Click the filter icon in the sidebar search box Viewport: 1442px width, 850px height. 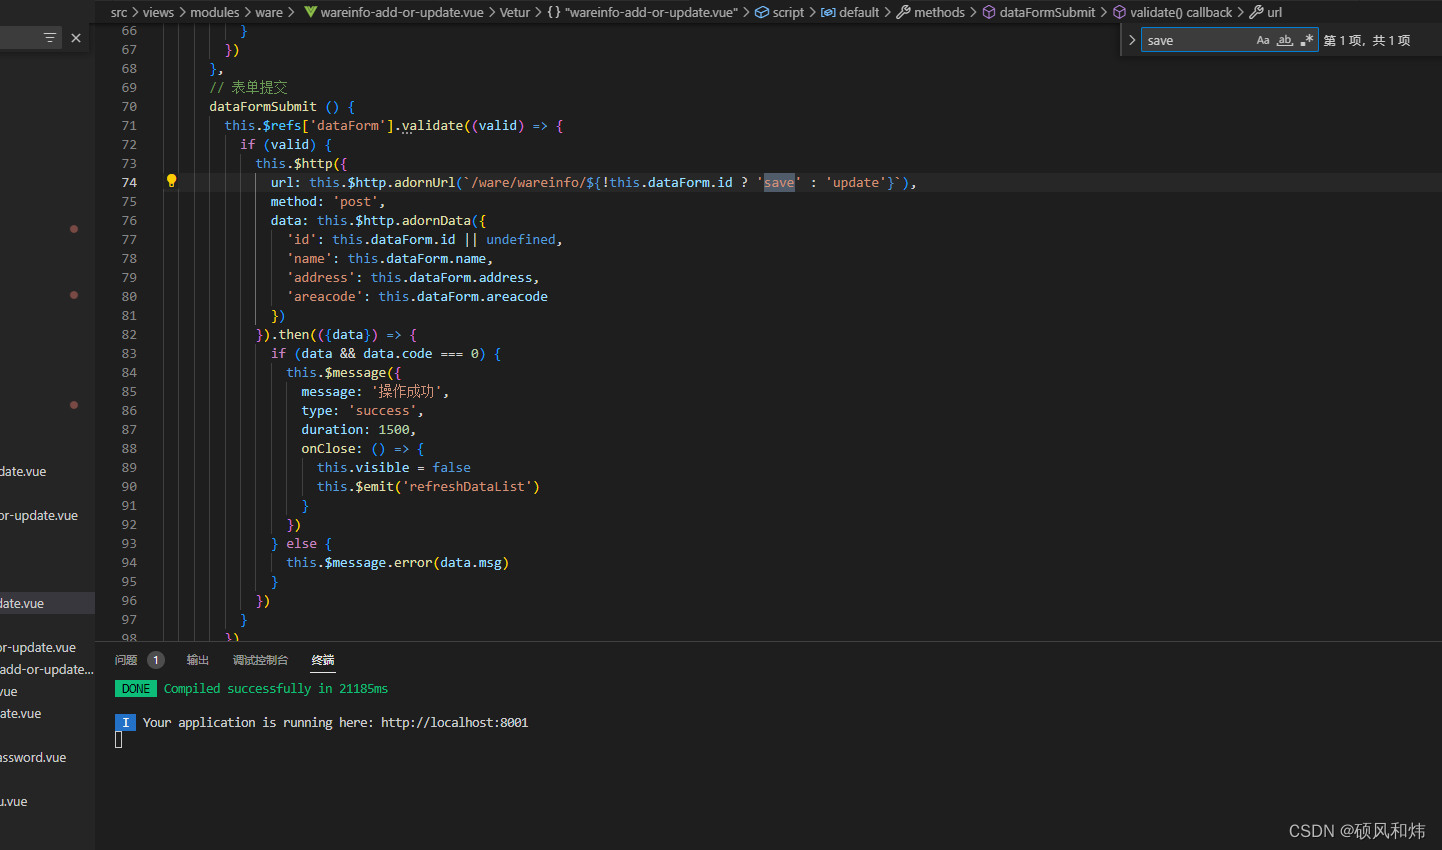point(50,38)
